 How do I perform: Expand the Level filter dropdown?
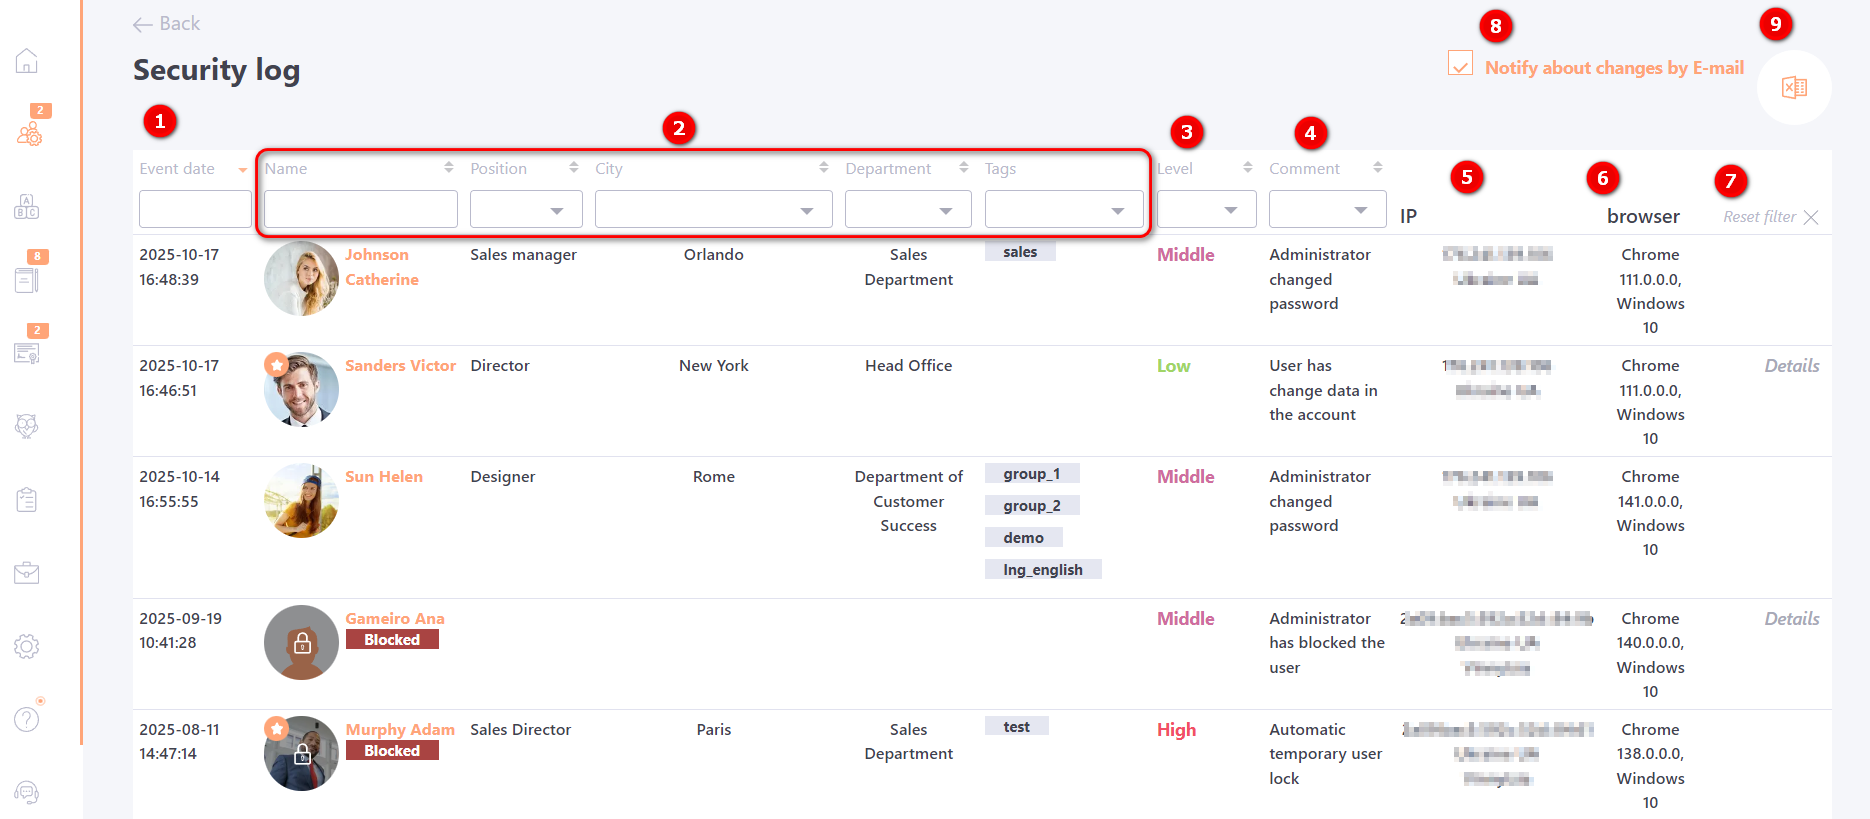tap(1206, 210)
